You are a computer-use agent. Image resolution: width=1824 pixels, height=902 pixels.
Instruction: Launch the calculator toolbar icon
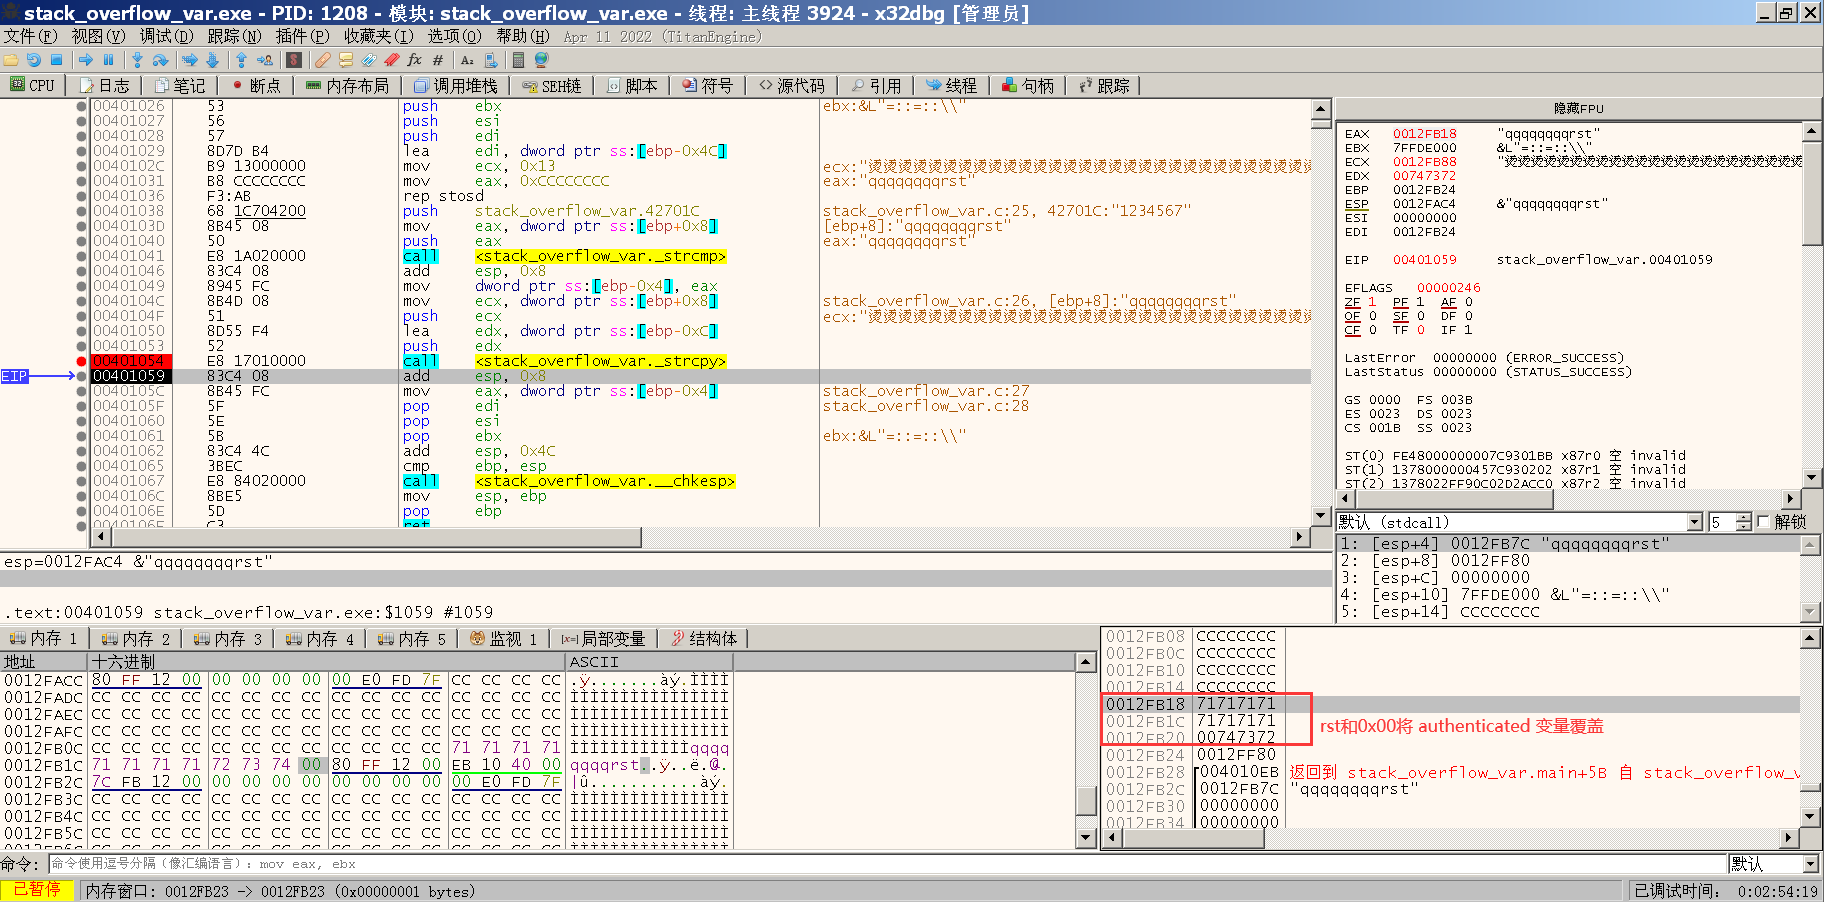[x=518, y=61]
